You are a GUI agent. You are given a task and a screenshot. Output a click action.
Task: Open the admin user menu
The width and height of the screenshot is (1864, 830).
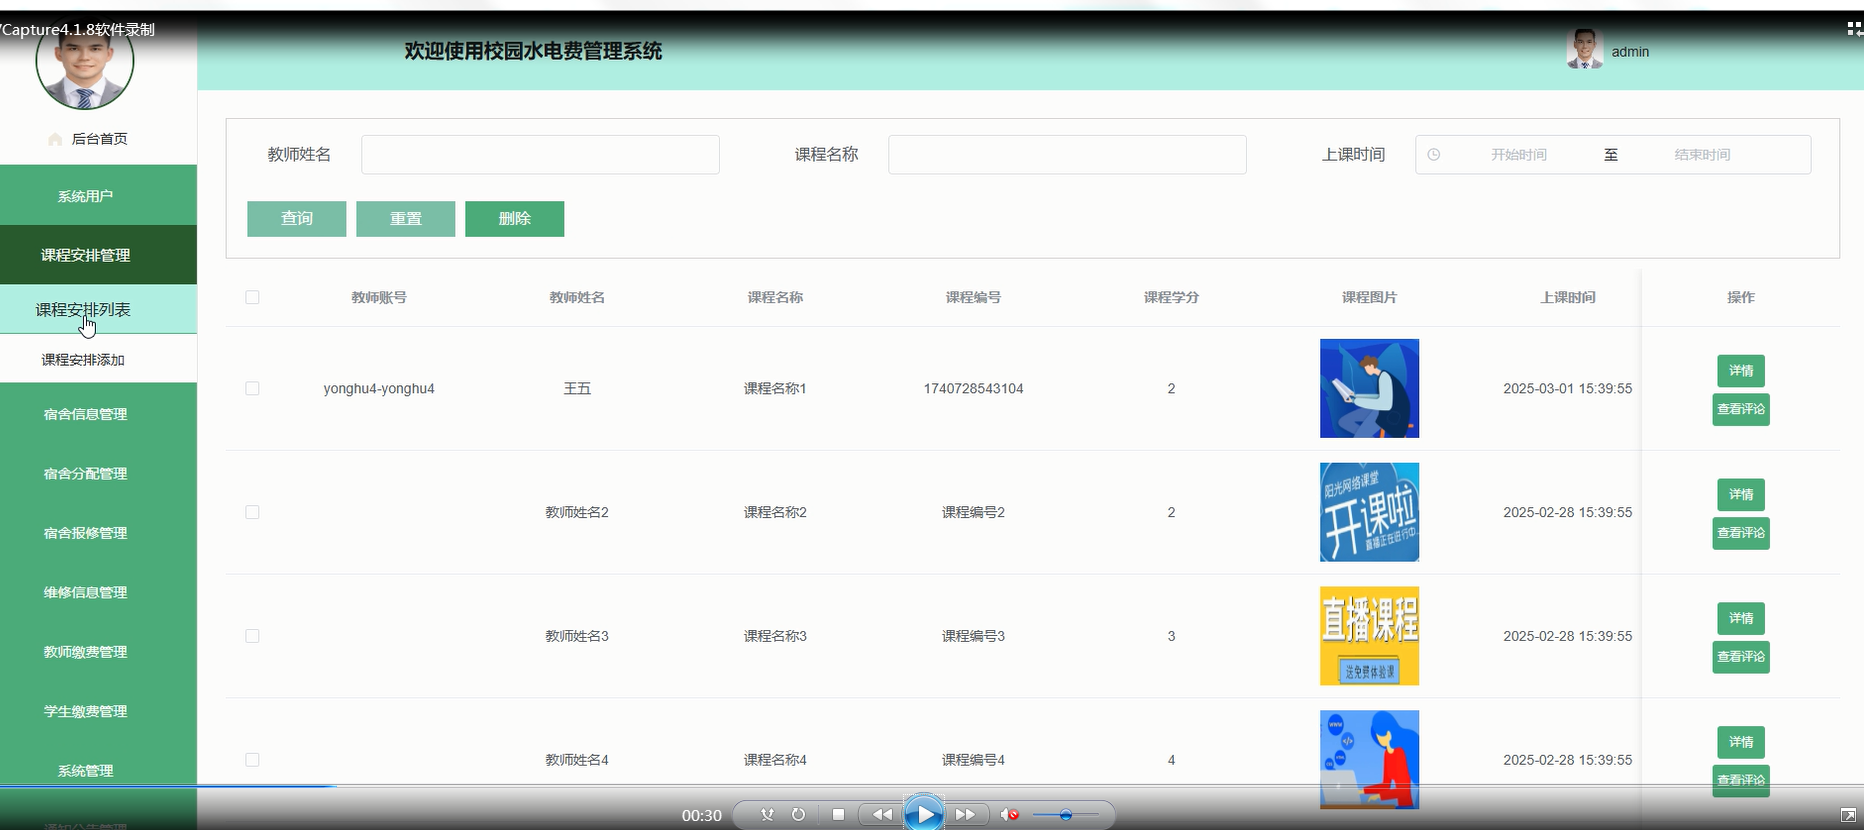point(1630,52)
